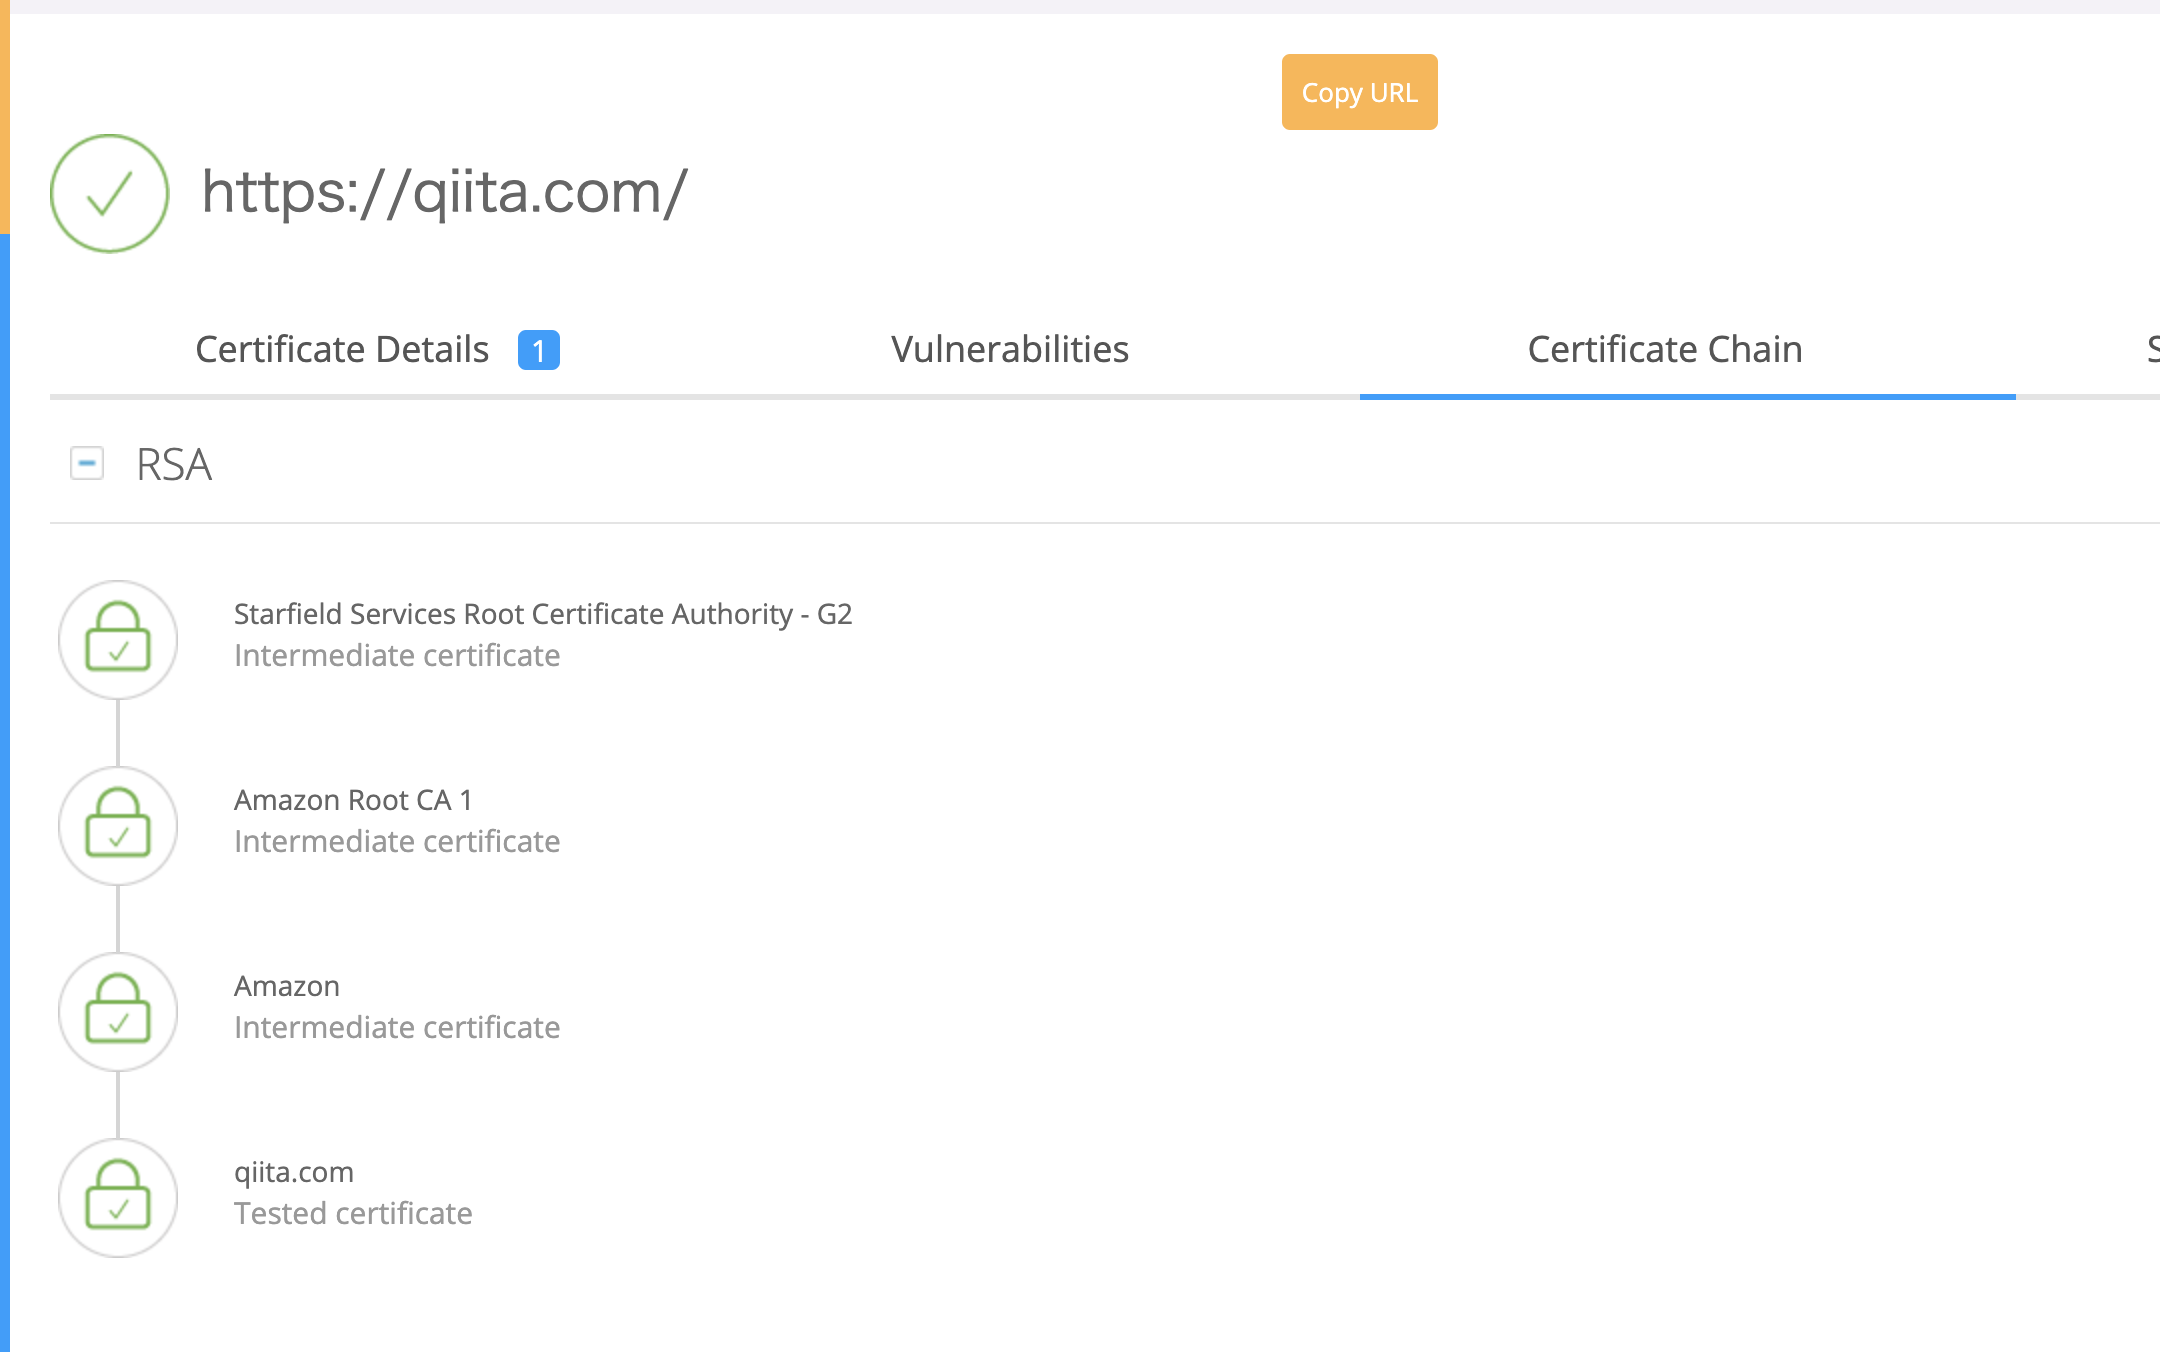Click the green checkmark circle beside URL
2160x1352 pixels.
coord(109,193)
